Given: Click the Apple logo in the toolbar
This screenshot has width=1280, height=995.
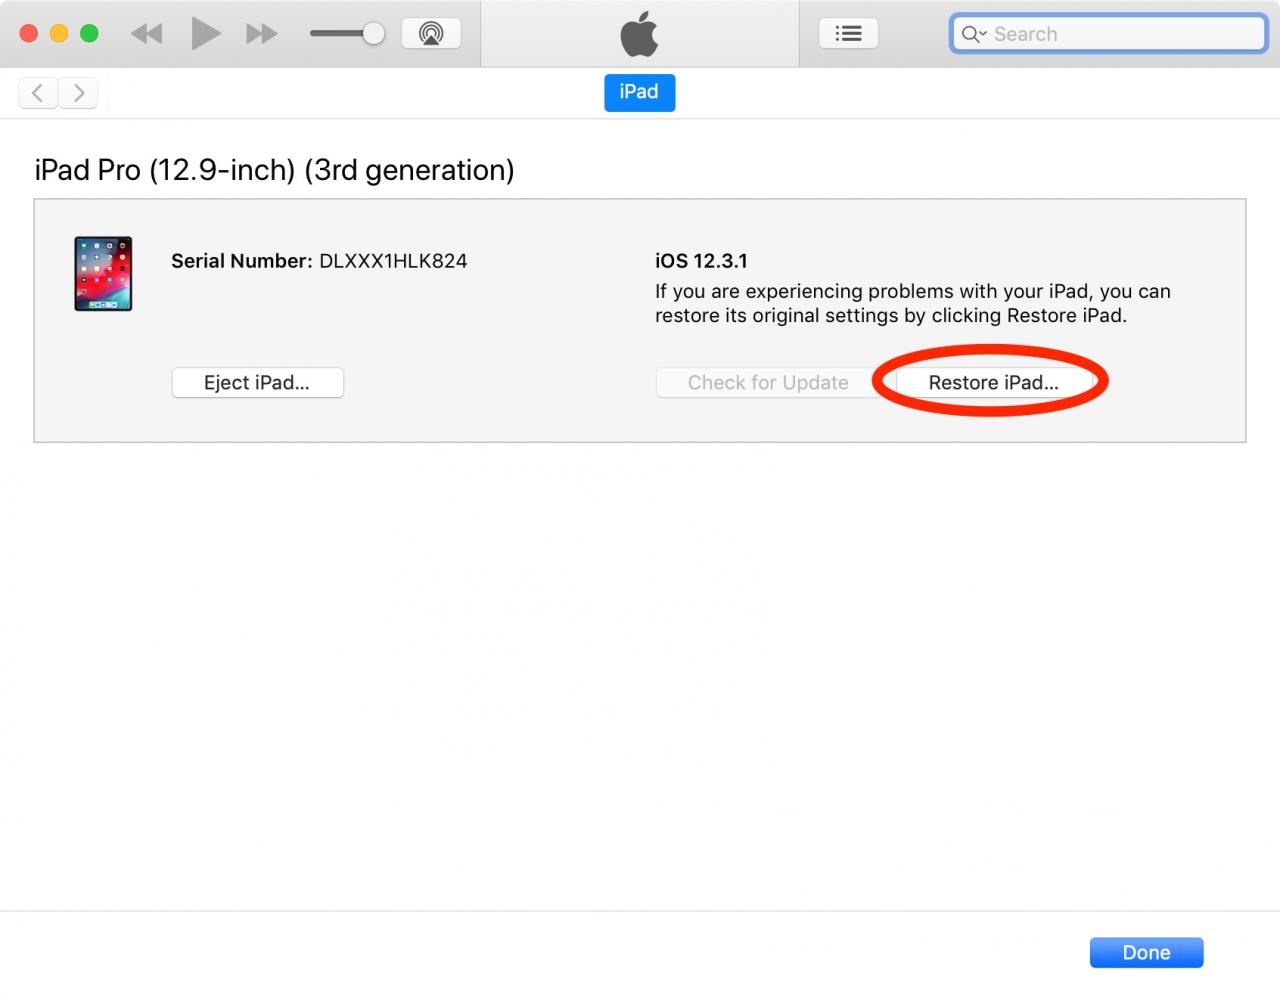Looking at the screenshot, I should pos(639,34).
